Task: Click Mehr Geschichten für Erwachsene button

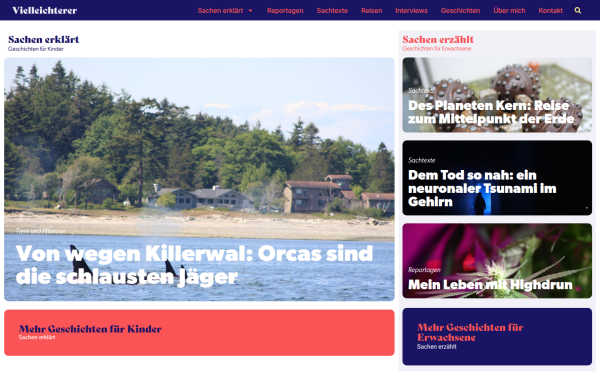Action: (497, 336)
